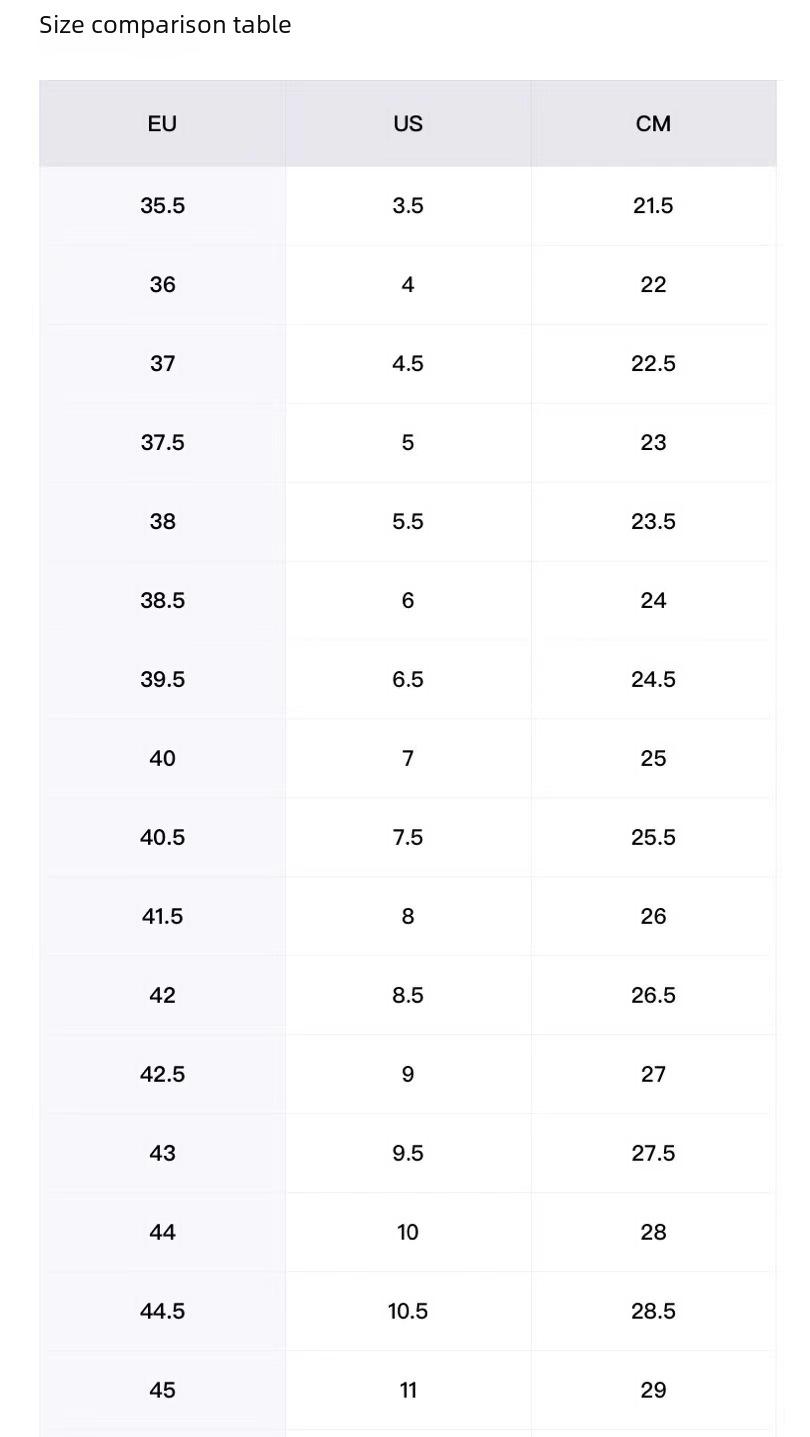Click the US size 10 cell
The height and width of the screenshot is (1437, 810).
pos(408,1233)
